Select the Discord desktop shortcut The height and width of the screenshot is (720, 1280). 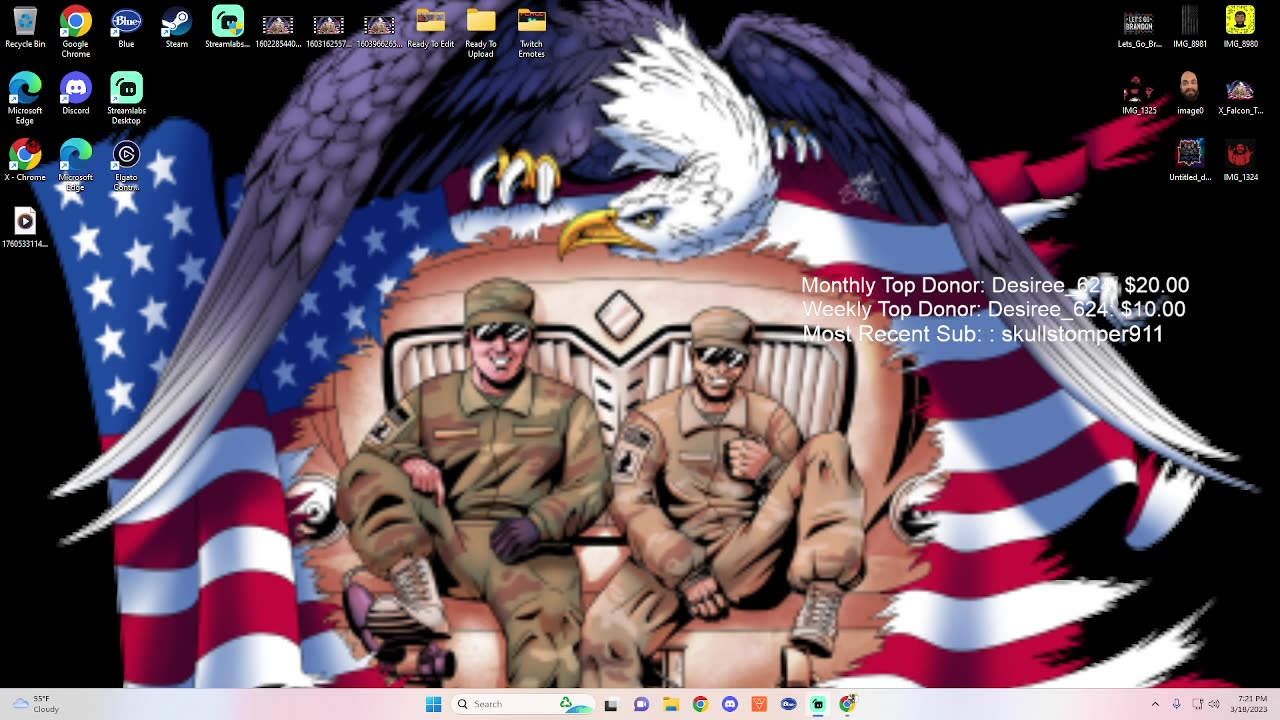[76, 94]
